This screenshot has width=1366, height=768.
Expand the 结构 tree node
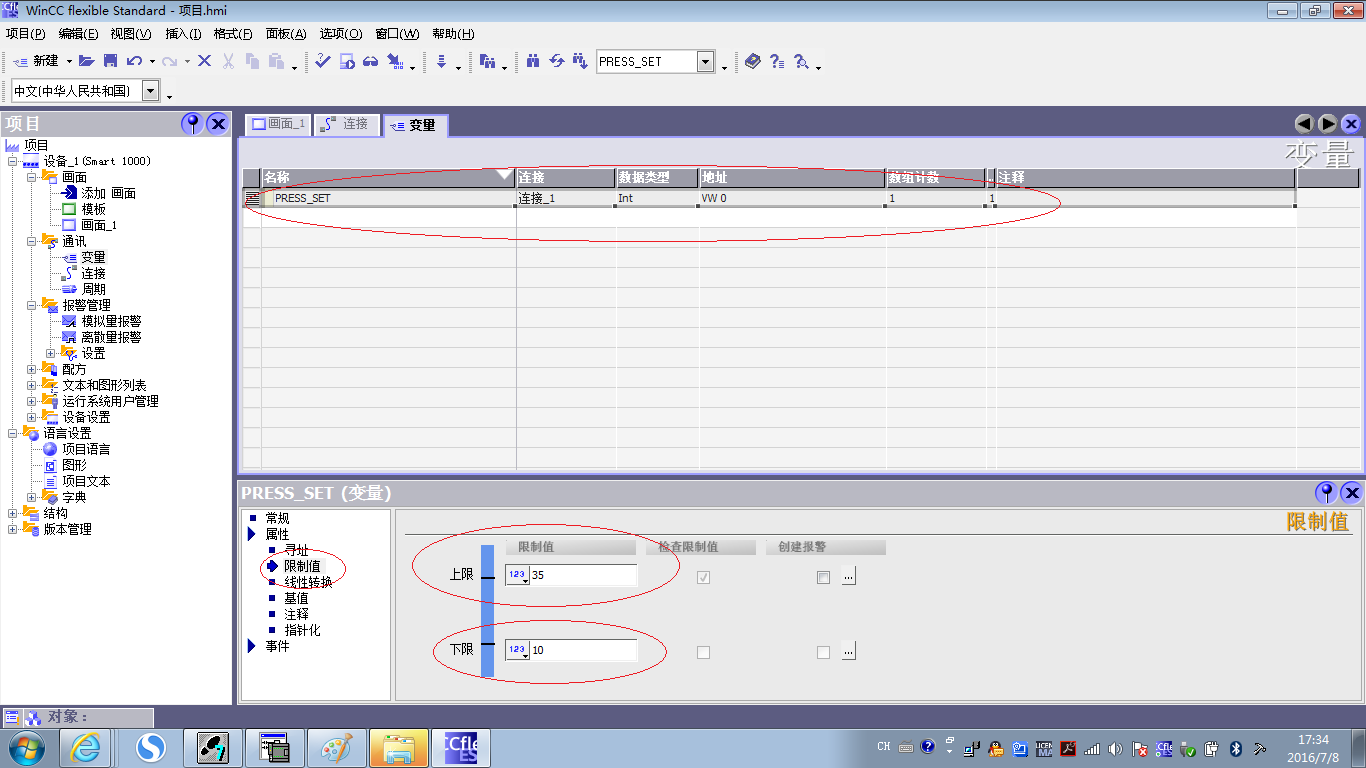pos(13,513)
